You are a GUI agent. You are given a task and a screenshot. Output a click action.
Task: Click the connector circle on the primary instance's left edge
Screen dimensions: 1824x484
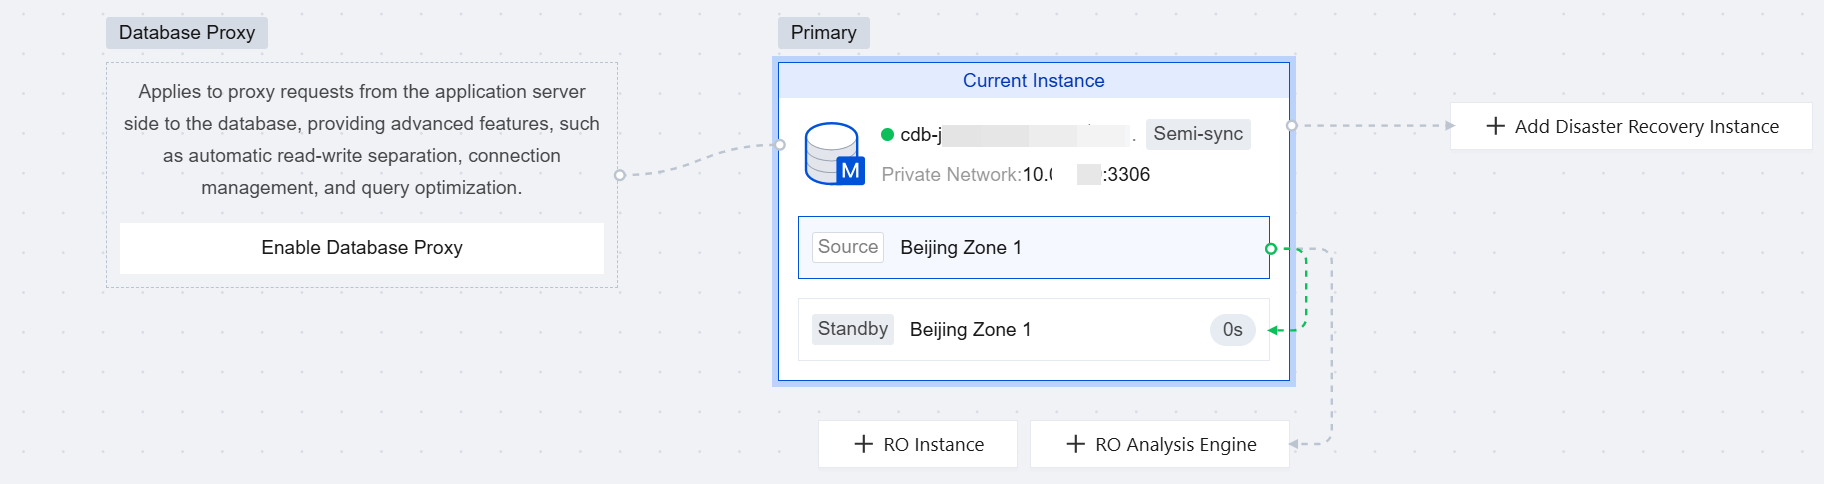pyautogui.click(x=780, y=145)
